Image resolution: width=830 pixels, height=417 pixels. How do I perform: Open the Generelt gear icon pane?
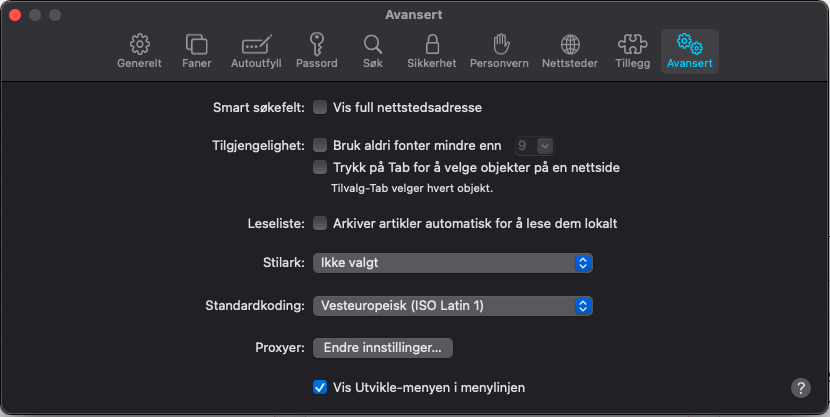pos(139,51)
